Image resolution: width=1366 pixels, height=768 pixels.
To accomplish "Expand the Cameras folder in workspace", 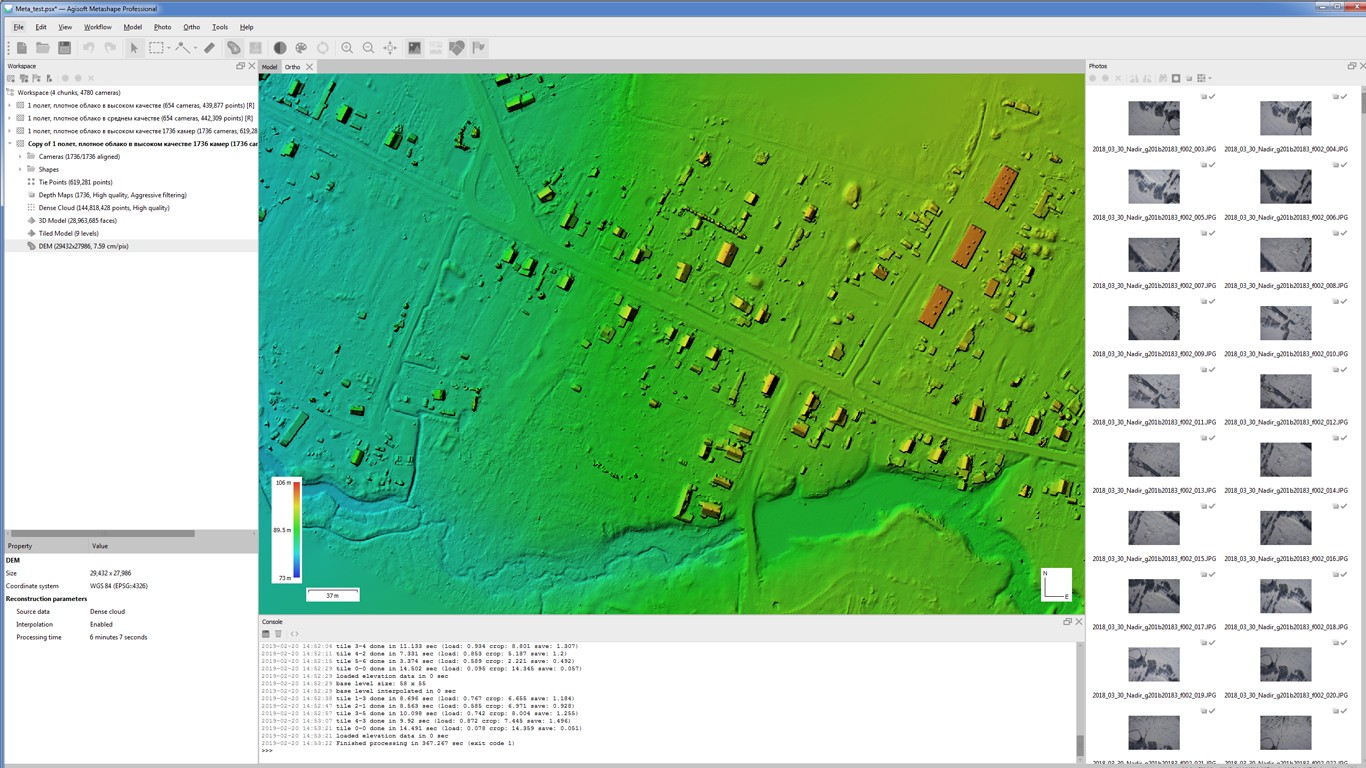I will [20, 157].
